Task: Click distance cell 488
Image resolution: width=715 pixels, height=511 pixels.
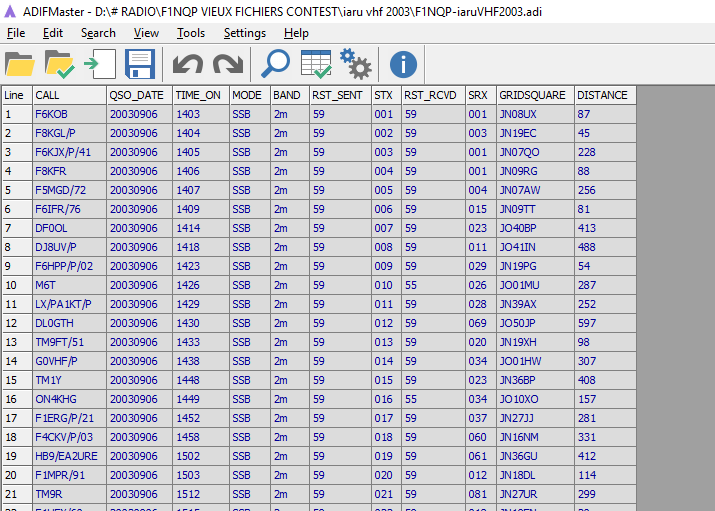Action: (605, 248)
